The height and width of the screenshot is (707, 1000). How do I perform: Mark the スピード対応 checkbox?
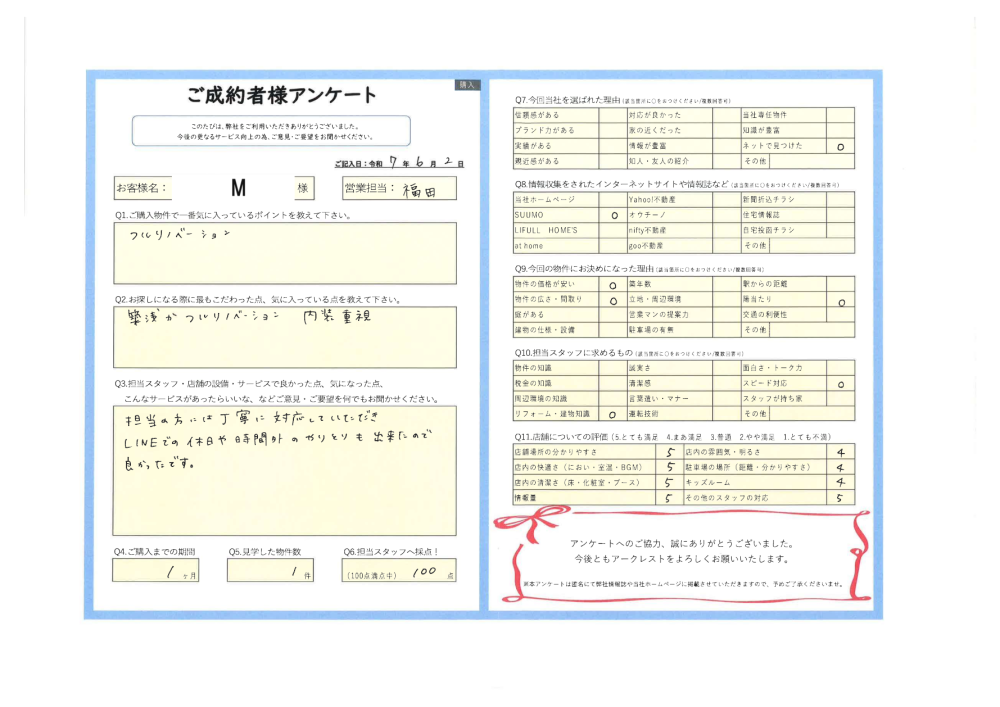tap(840, 383)
